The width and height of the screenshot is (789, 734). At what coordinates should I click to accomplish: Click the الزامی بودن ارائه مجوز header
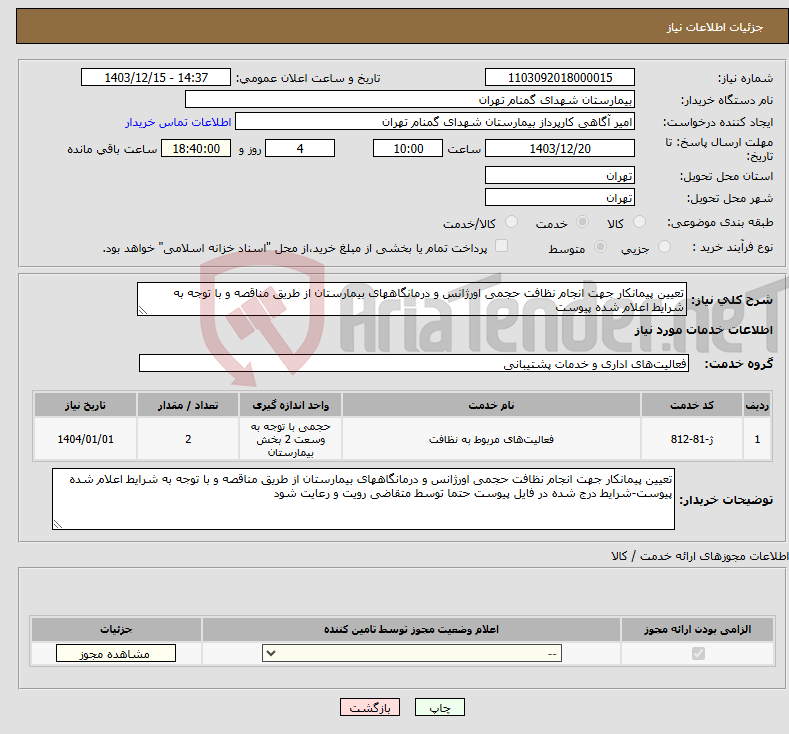pos(697,629)
